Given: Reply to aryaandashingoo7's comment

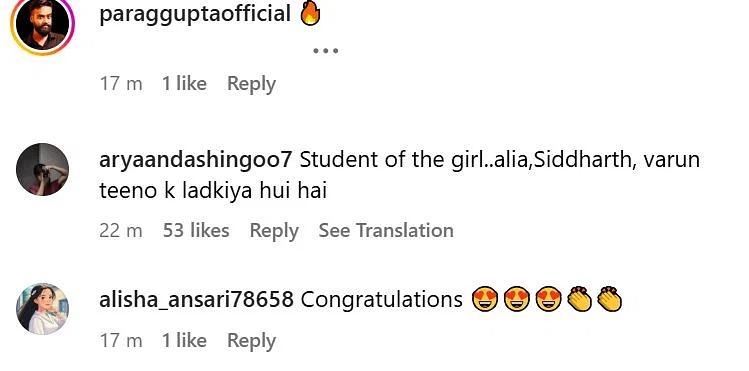Looking at the screenshot, I should click(274, 231).
